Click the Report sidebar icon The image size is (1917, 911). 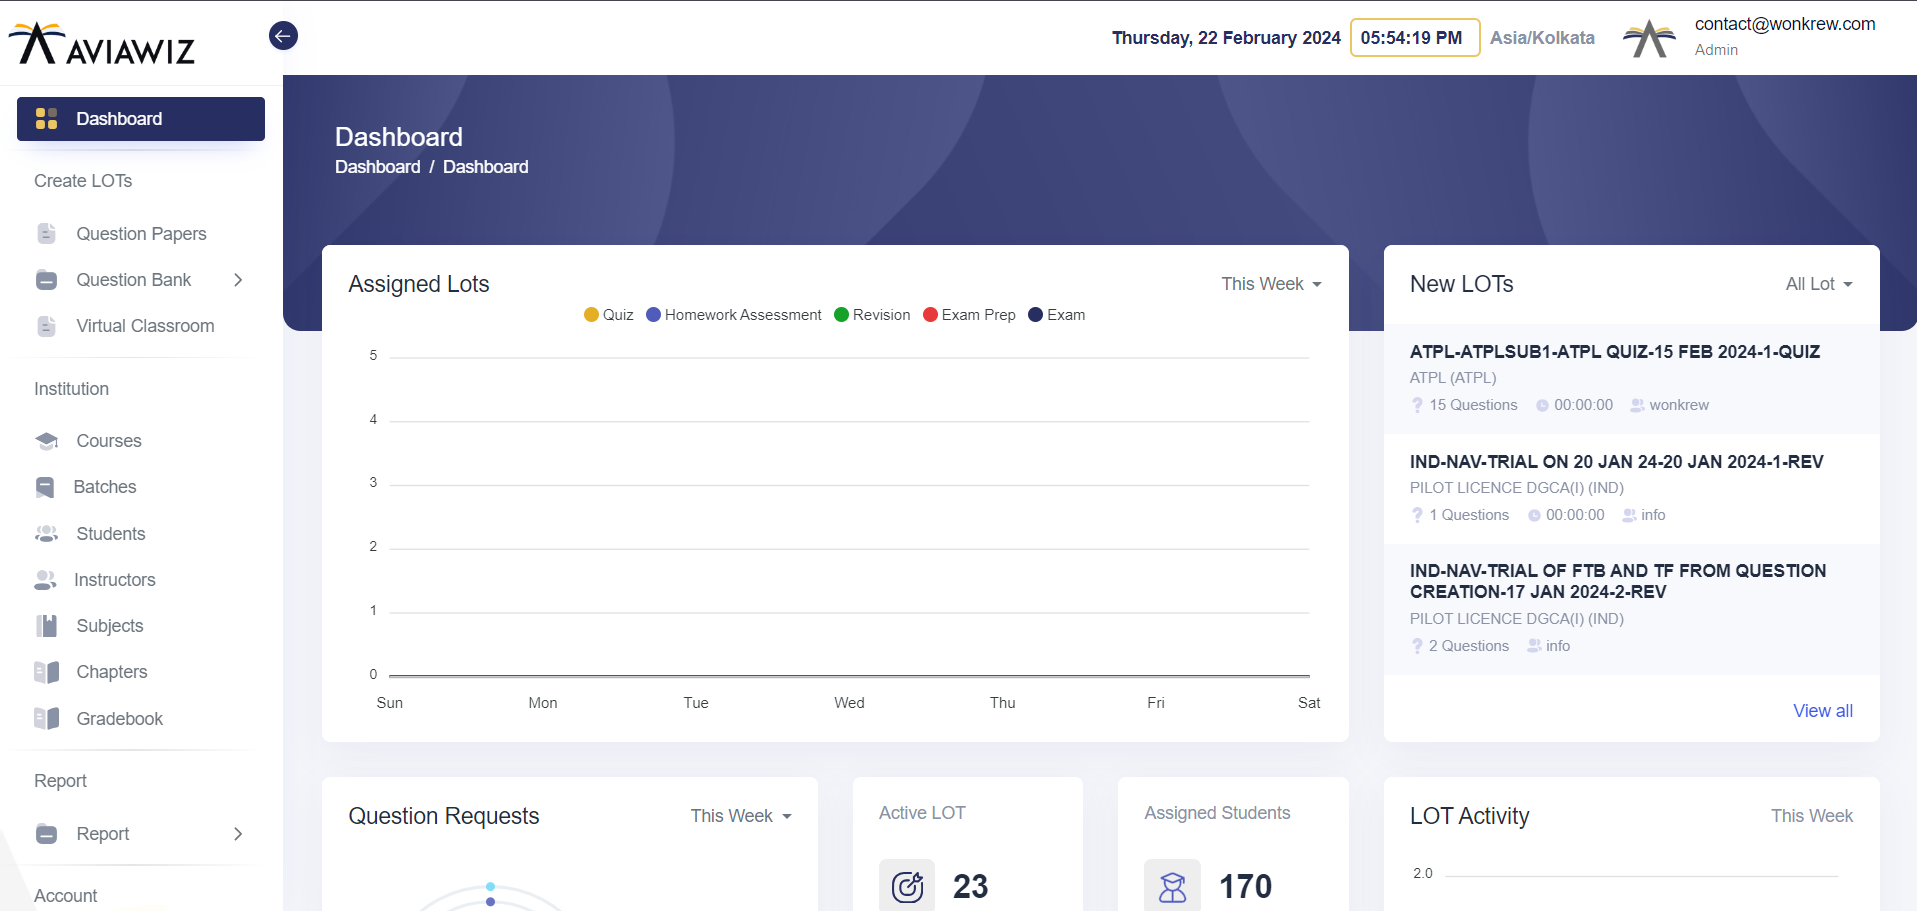click(x=46, y=834)
